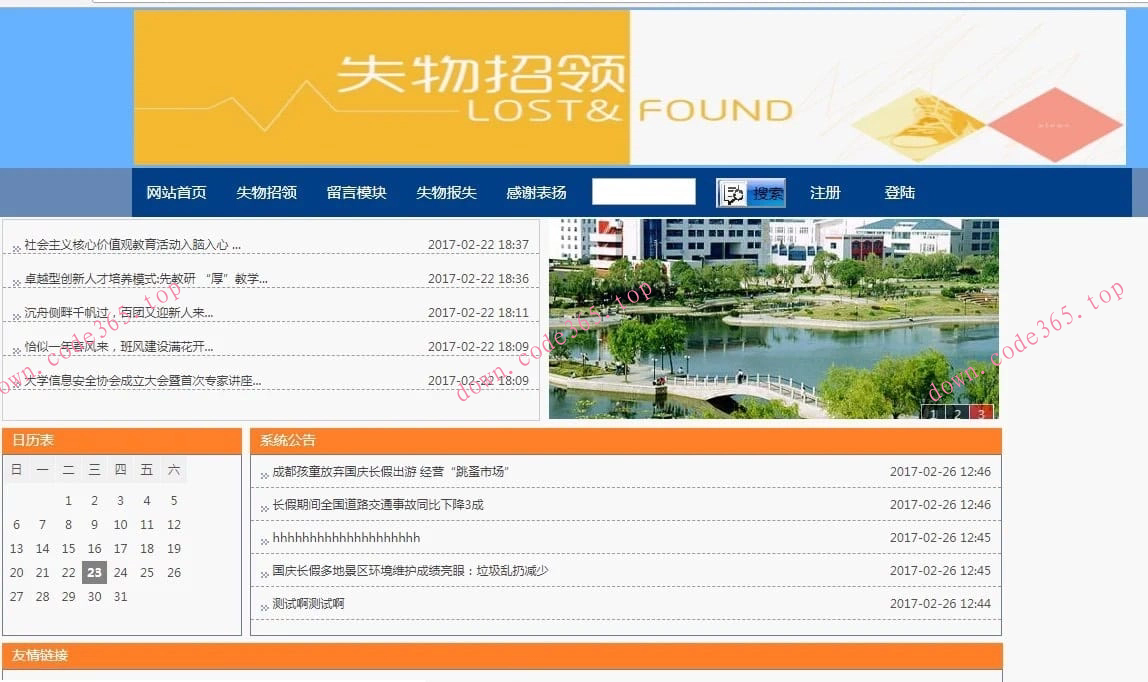The width and height of the screenshot is (1148, 682).
Task: Switch to 网站首页 home menu
Action: (178, 191)
